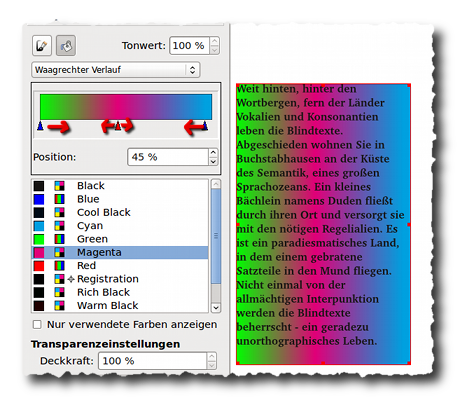Viewport: 460px width, 401px height.
Task: Click the RGB icon next to Green
Action: click(x=59, y=239)
